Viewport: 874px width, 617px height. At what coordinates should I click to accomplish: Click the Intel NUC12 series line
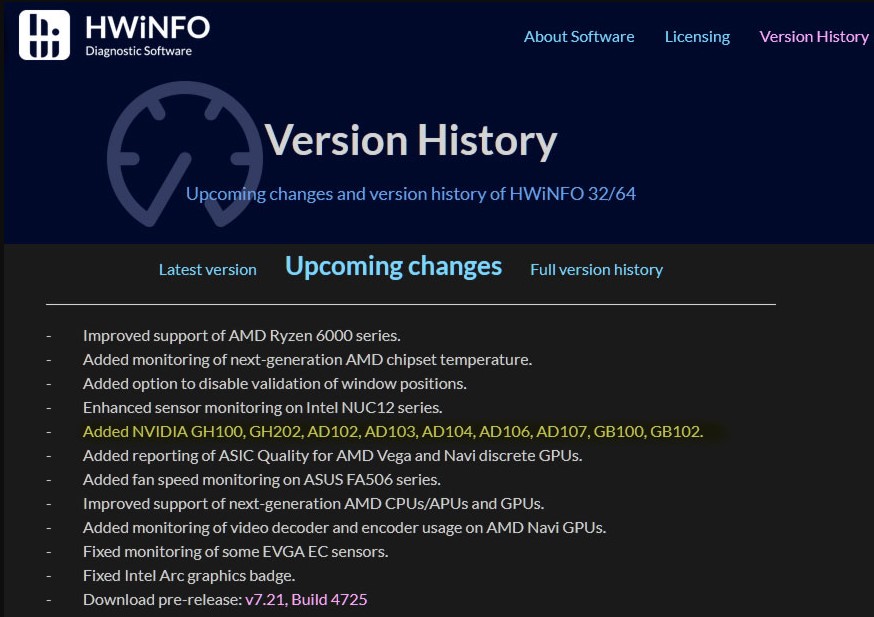[262, 407]
